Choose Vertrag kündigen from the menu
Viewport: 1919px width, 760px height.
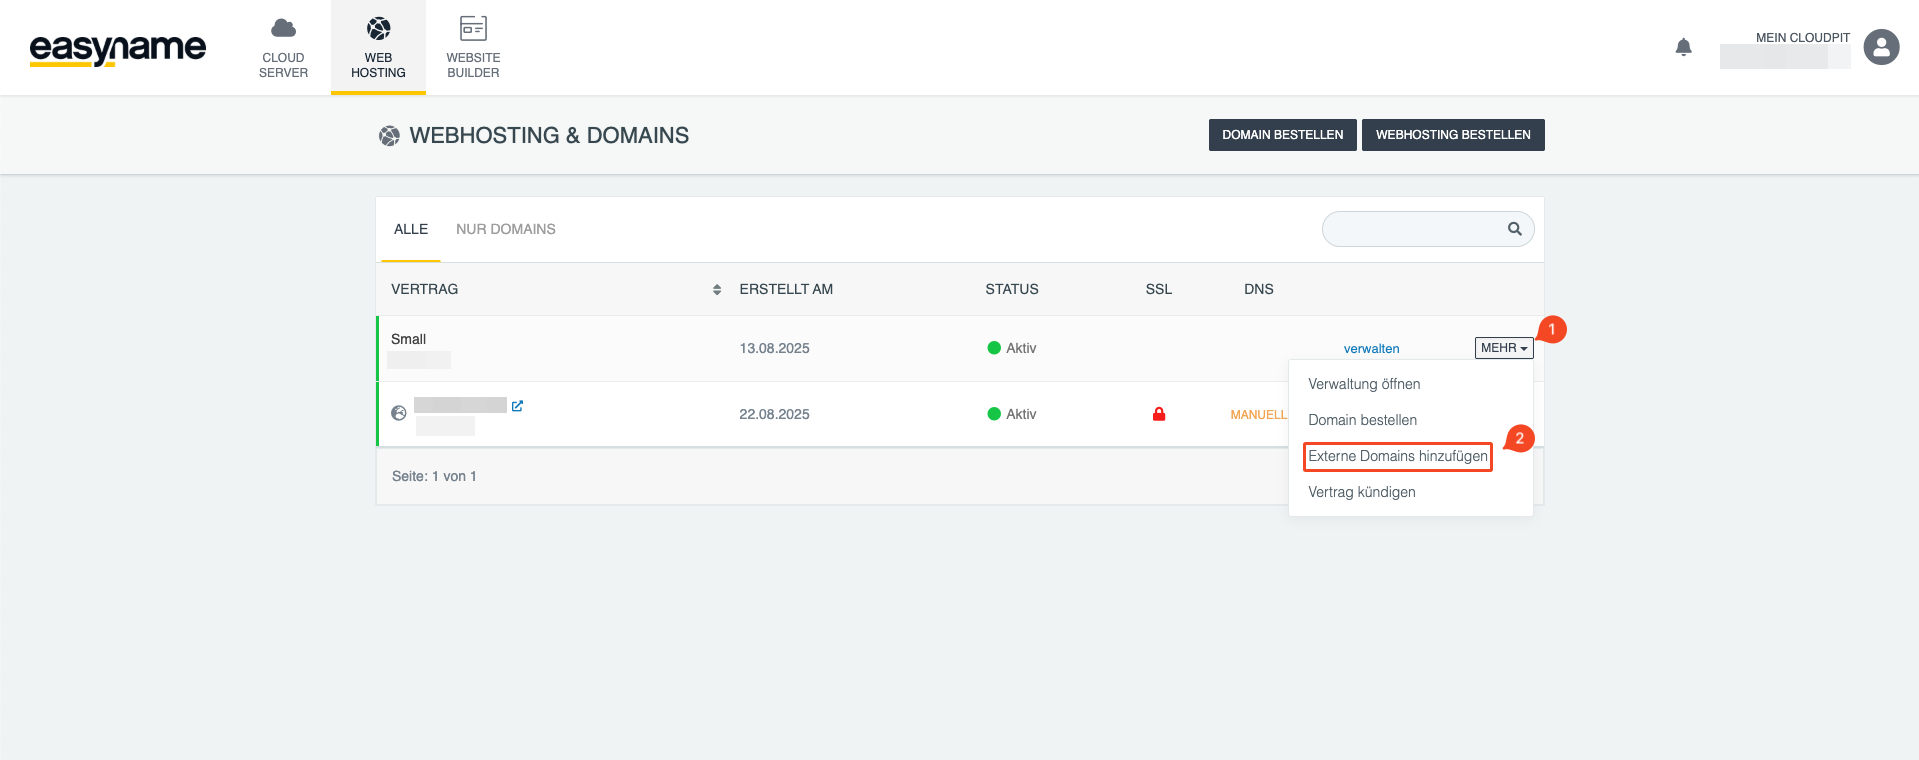pyautogui.click(x=1361, y=492)
